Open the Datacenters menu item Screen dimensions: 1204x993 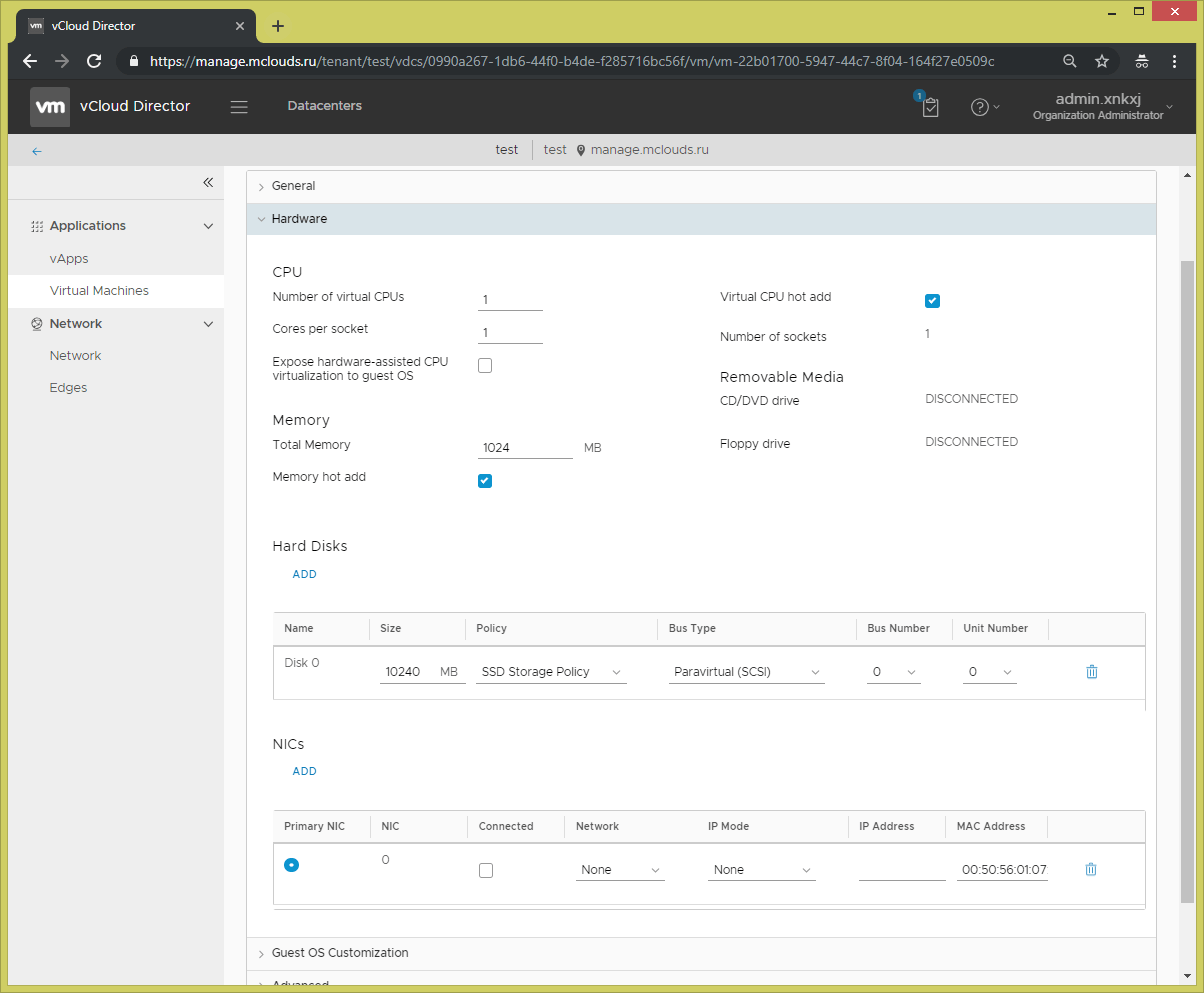(325, 106)
